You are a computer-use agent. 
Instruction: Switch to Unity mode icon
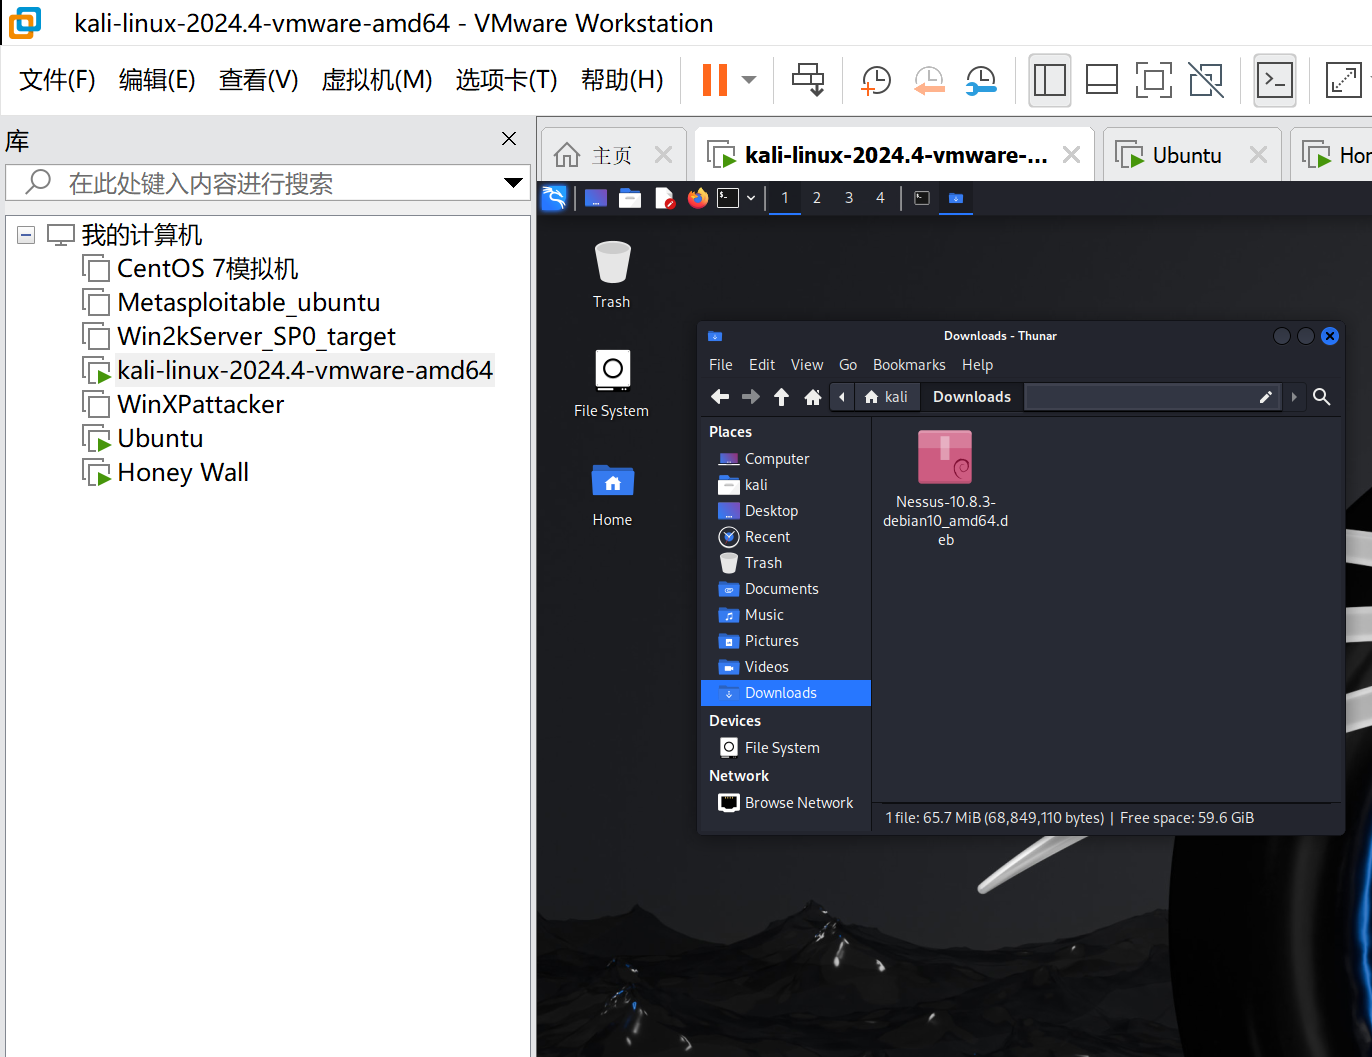[1206, 80]
